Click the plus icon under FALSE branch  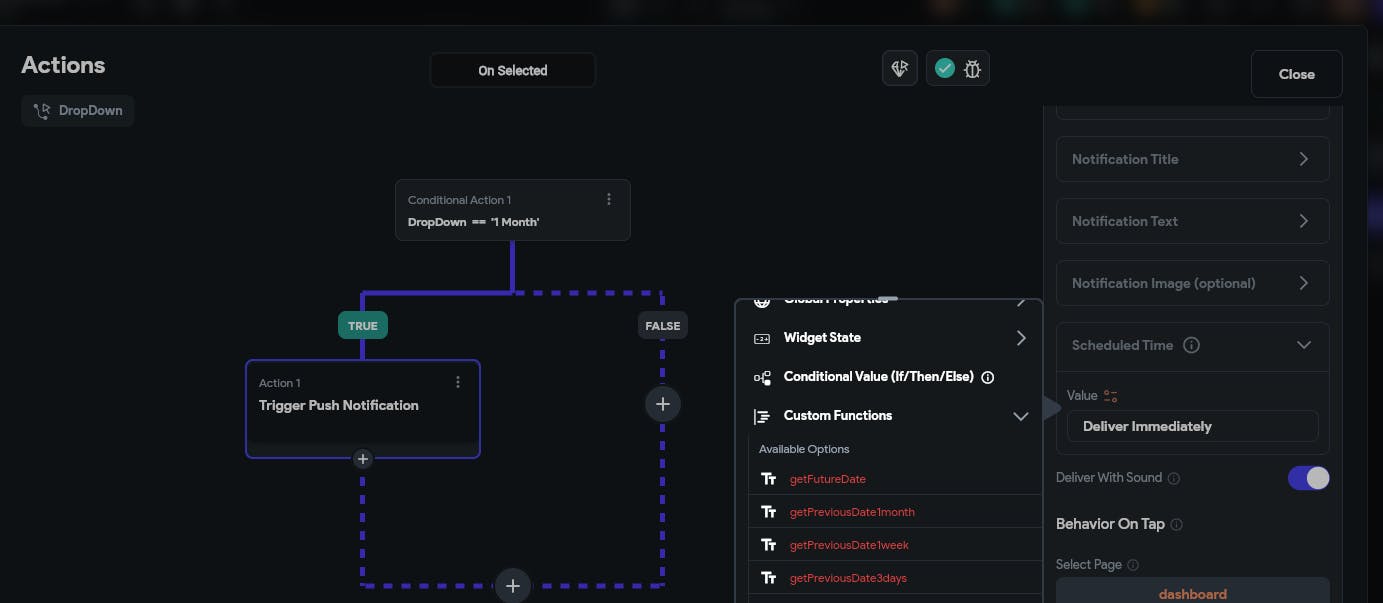662,403
